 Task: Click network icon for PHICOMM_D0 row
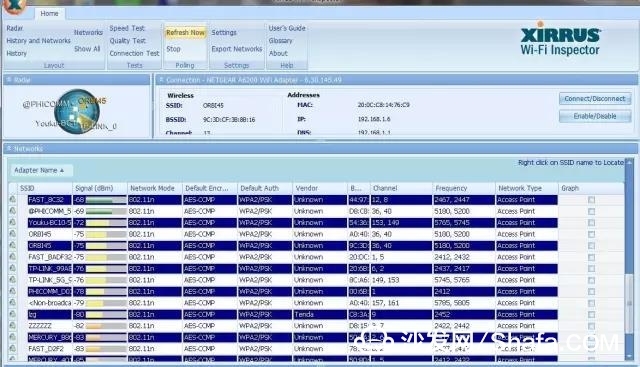pos(13,291)
